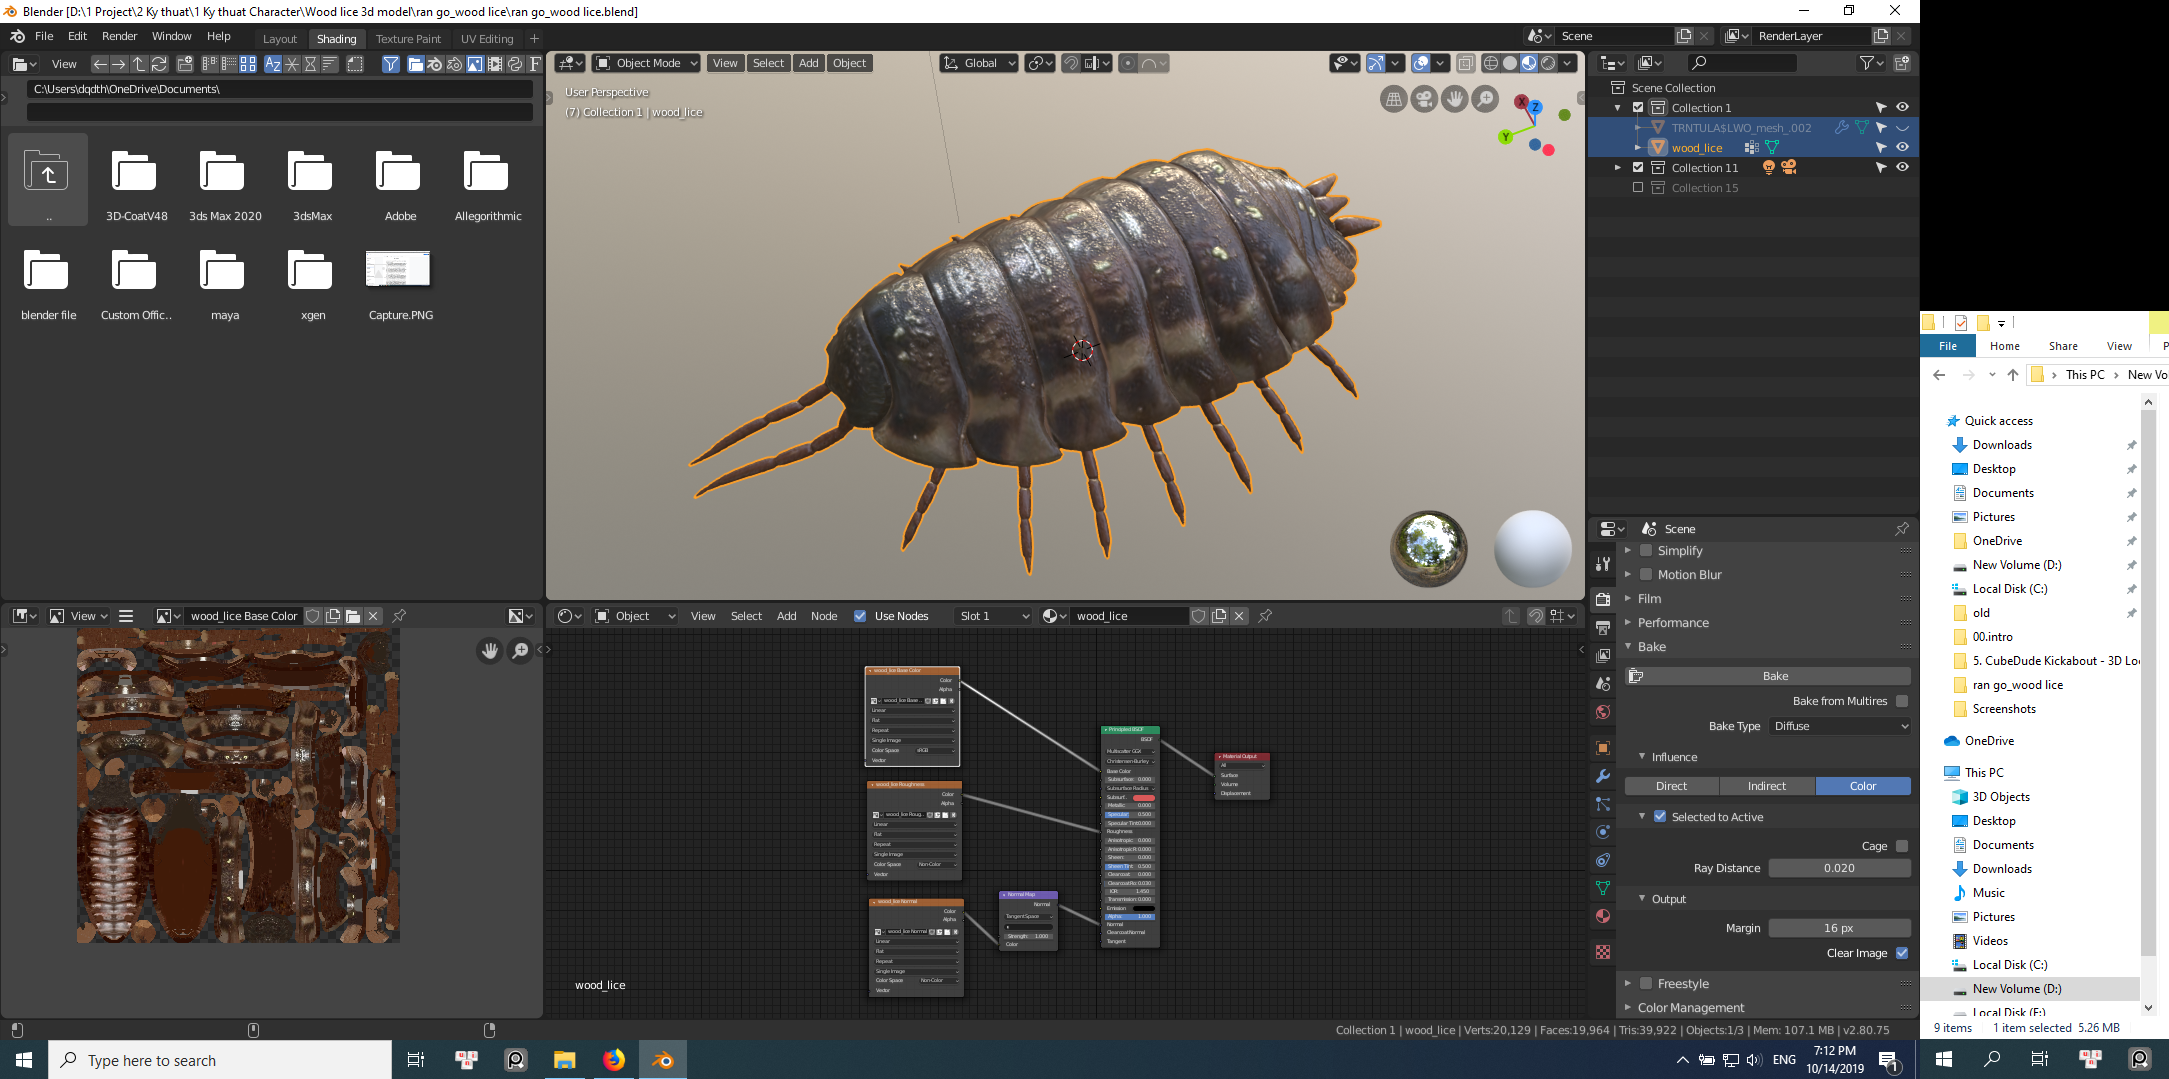Open the Render menu
2169x1079 pixels.
click(119, 36)
